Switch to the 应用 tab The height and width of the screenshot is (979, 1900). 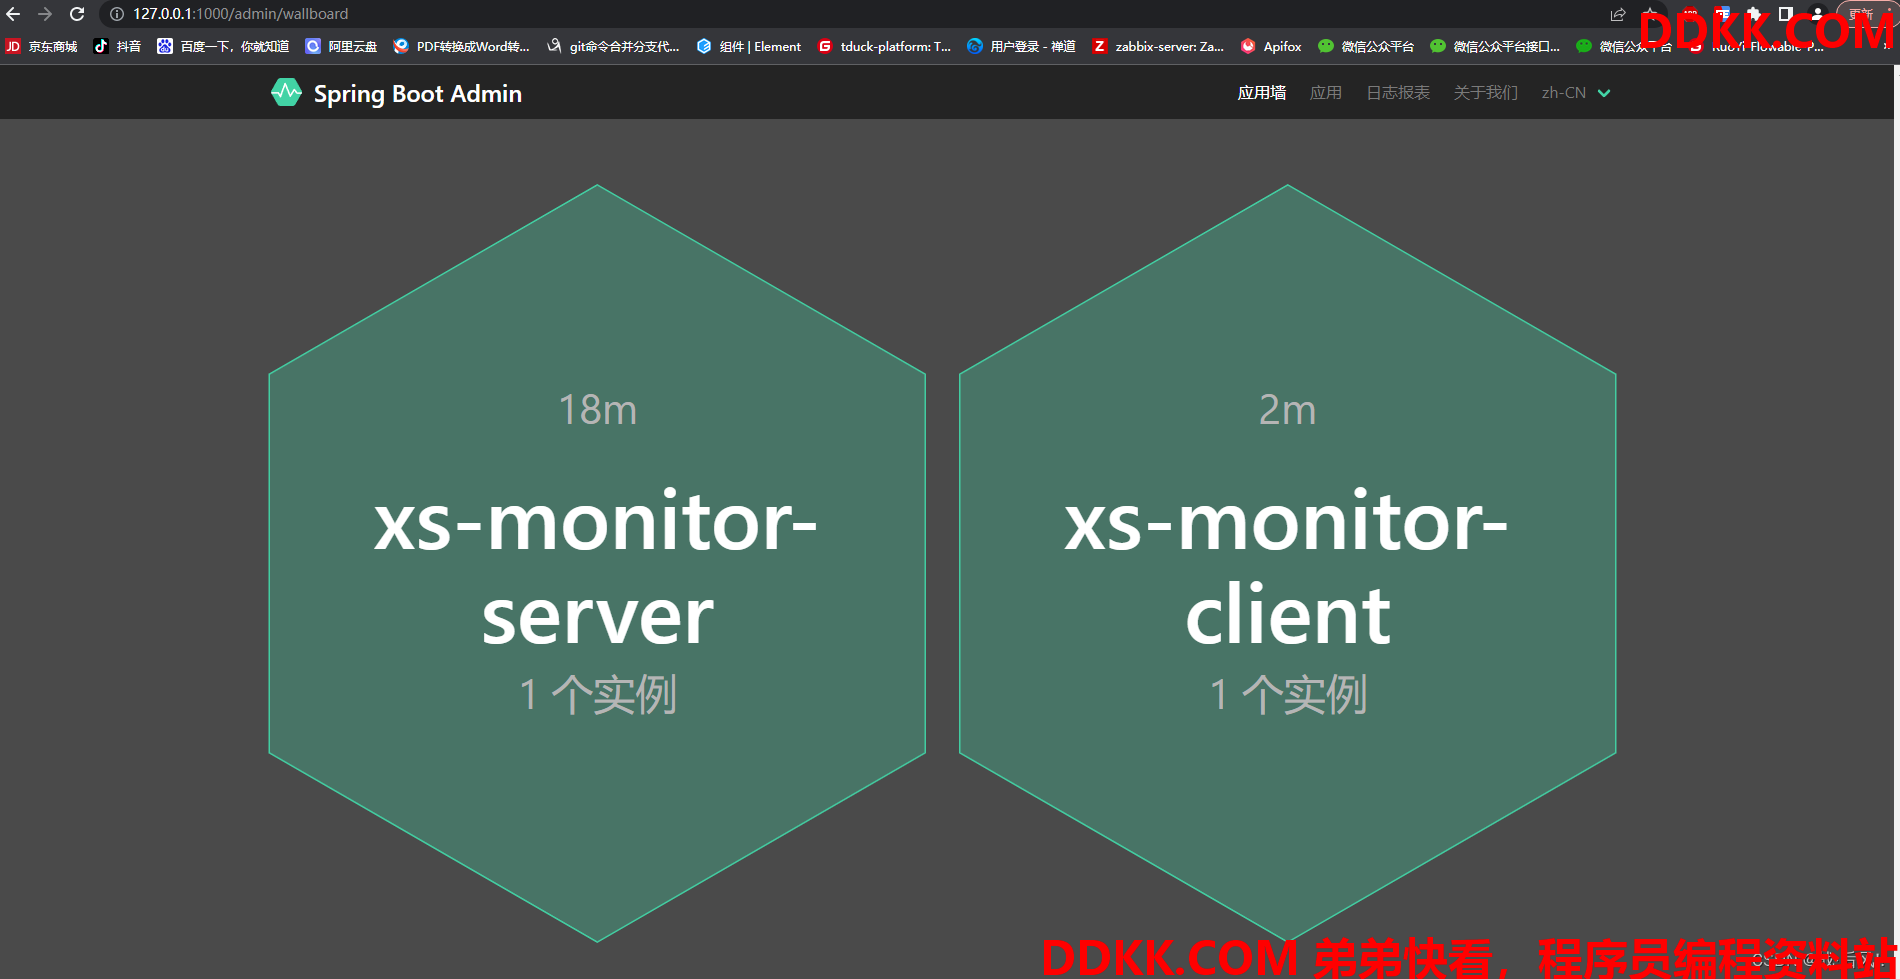pos(1326,93)
